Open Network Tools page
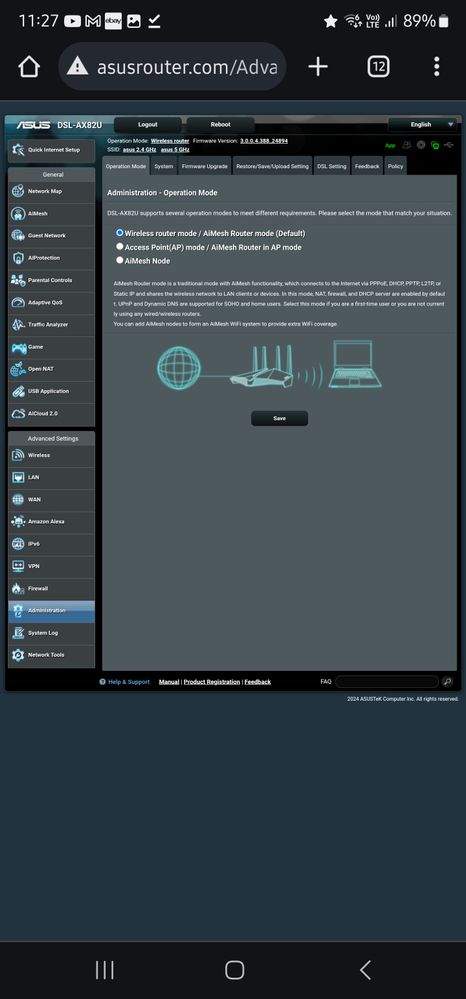This screenshot has height=999, width=466. (x=52, y=655)
